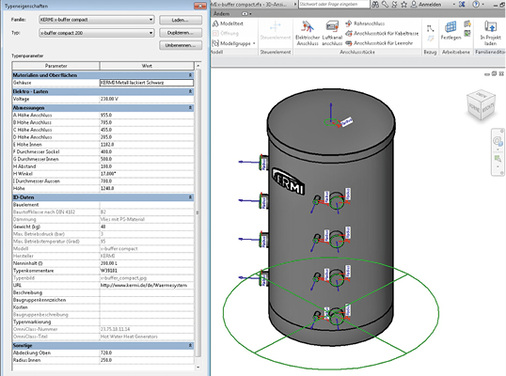Open the Modellgruppe tool dropdown
The height and width of the screenshot is (376, 506).
(254, 43)
